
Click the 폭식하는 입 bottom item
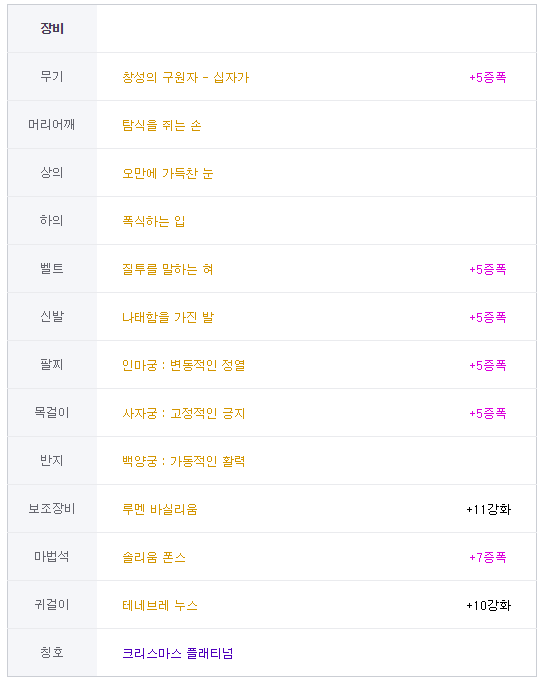(x=154, y=221)
